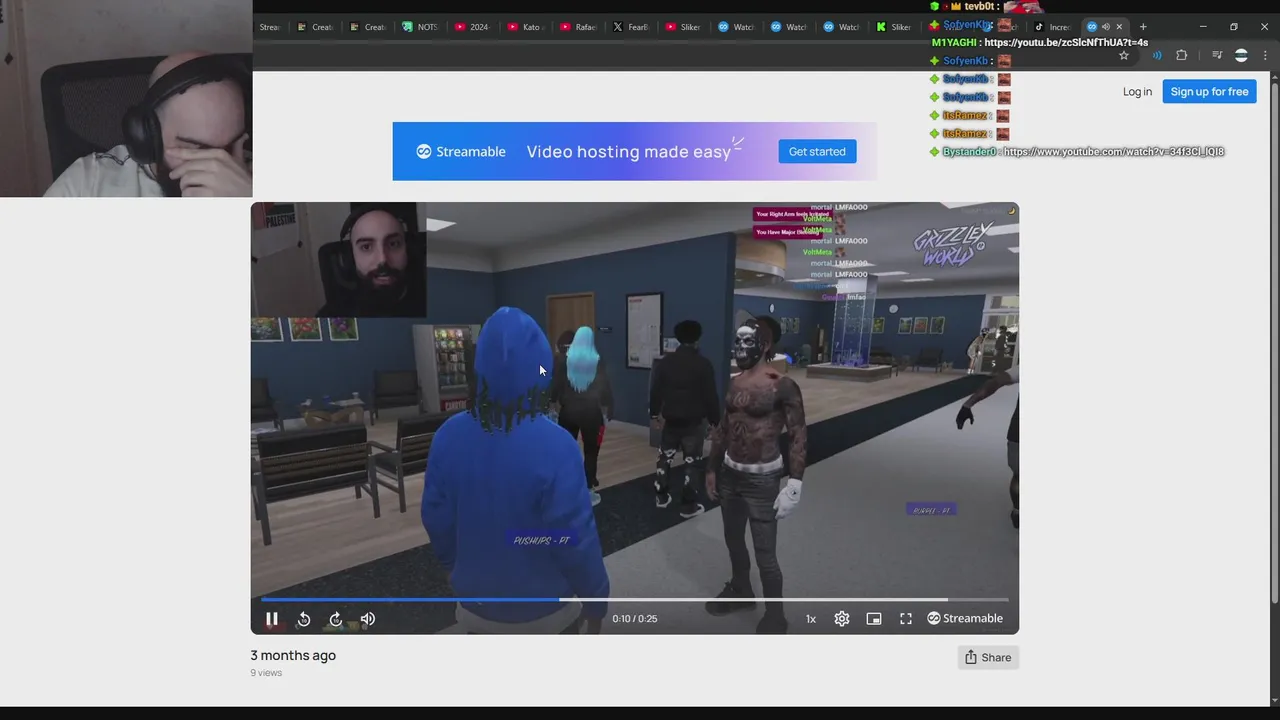Rewind the video ten seconds
1280x720 pixels.
coord(304,619)
